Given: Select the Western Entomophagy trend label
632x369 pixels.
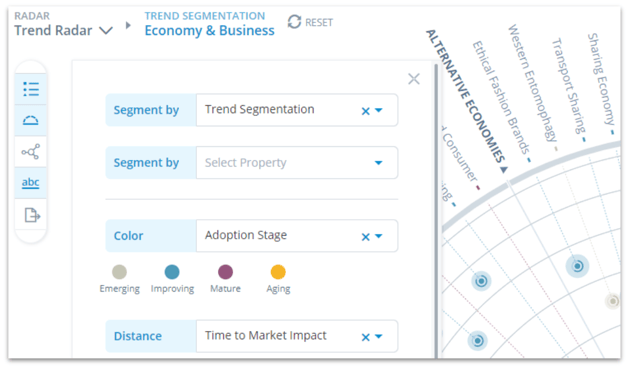Looking at the screenshot, I should [532, 83].
